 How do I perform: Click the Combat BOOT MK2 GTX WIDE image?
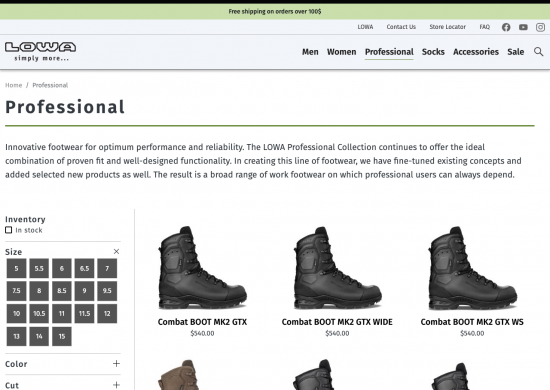[x=337, y=268]
